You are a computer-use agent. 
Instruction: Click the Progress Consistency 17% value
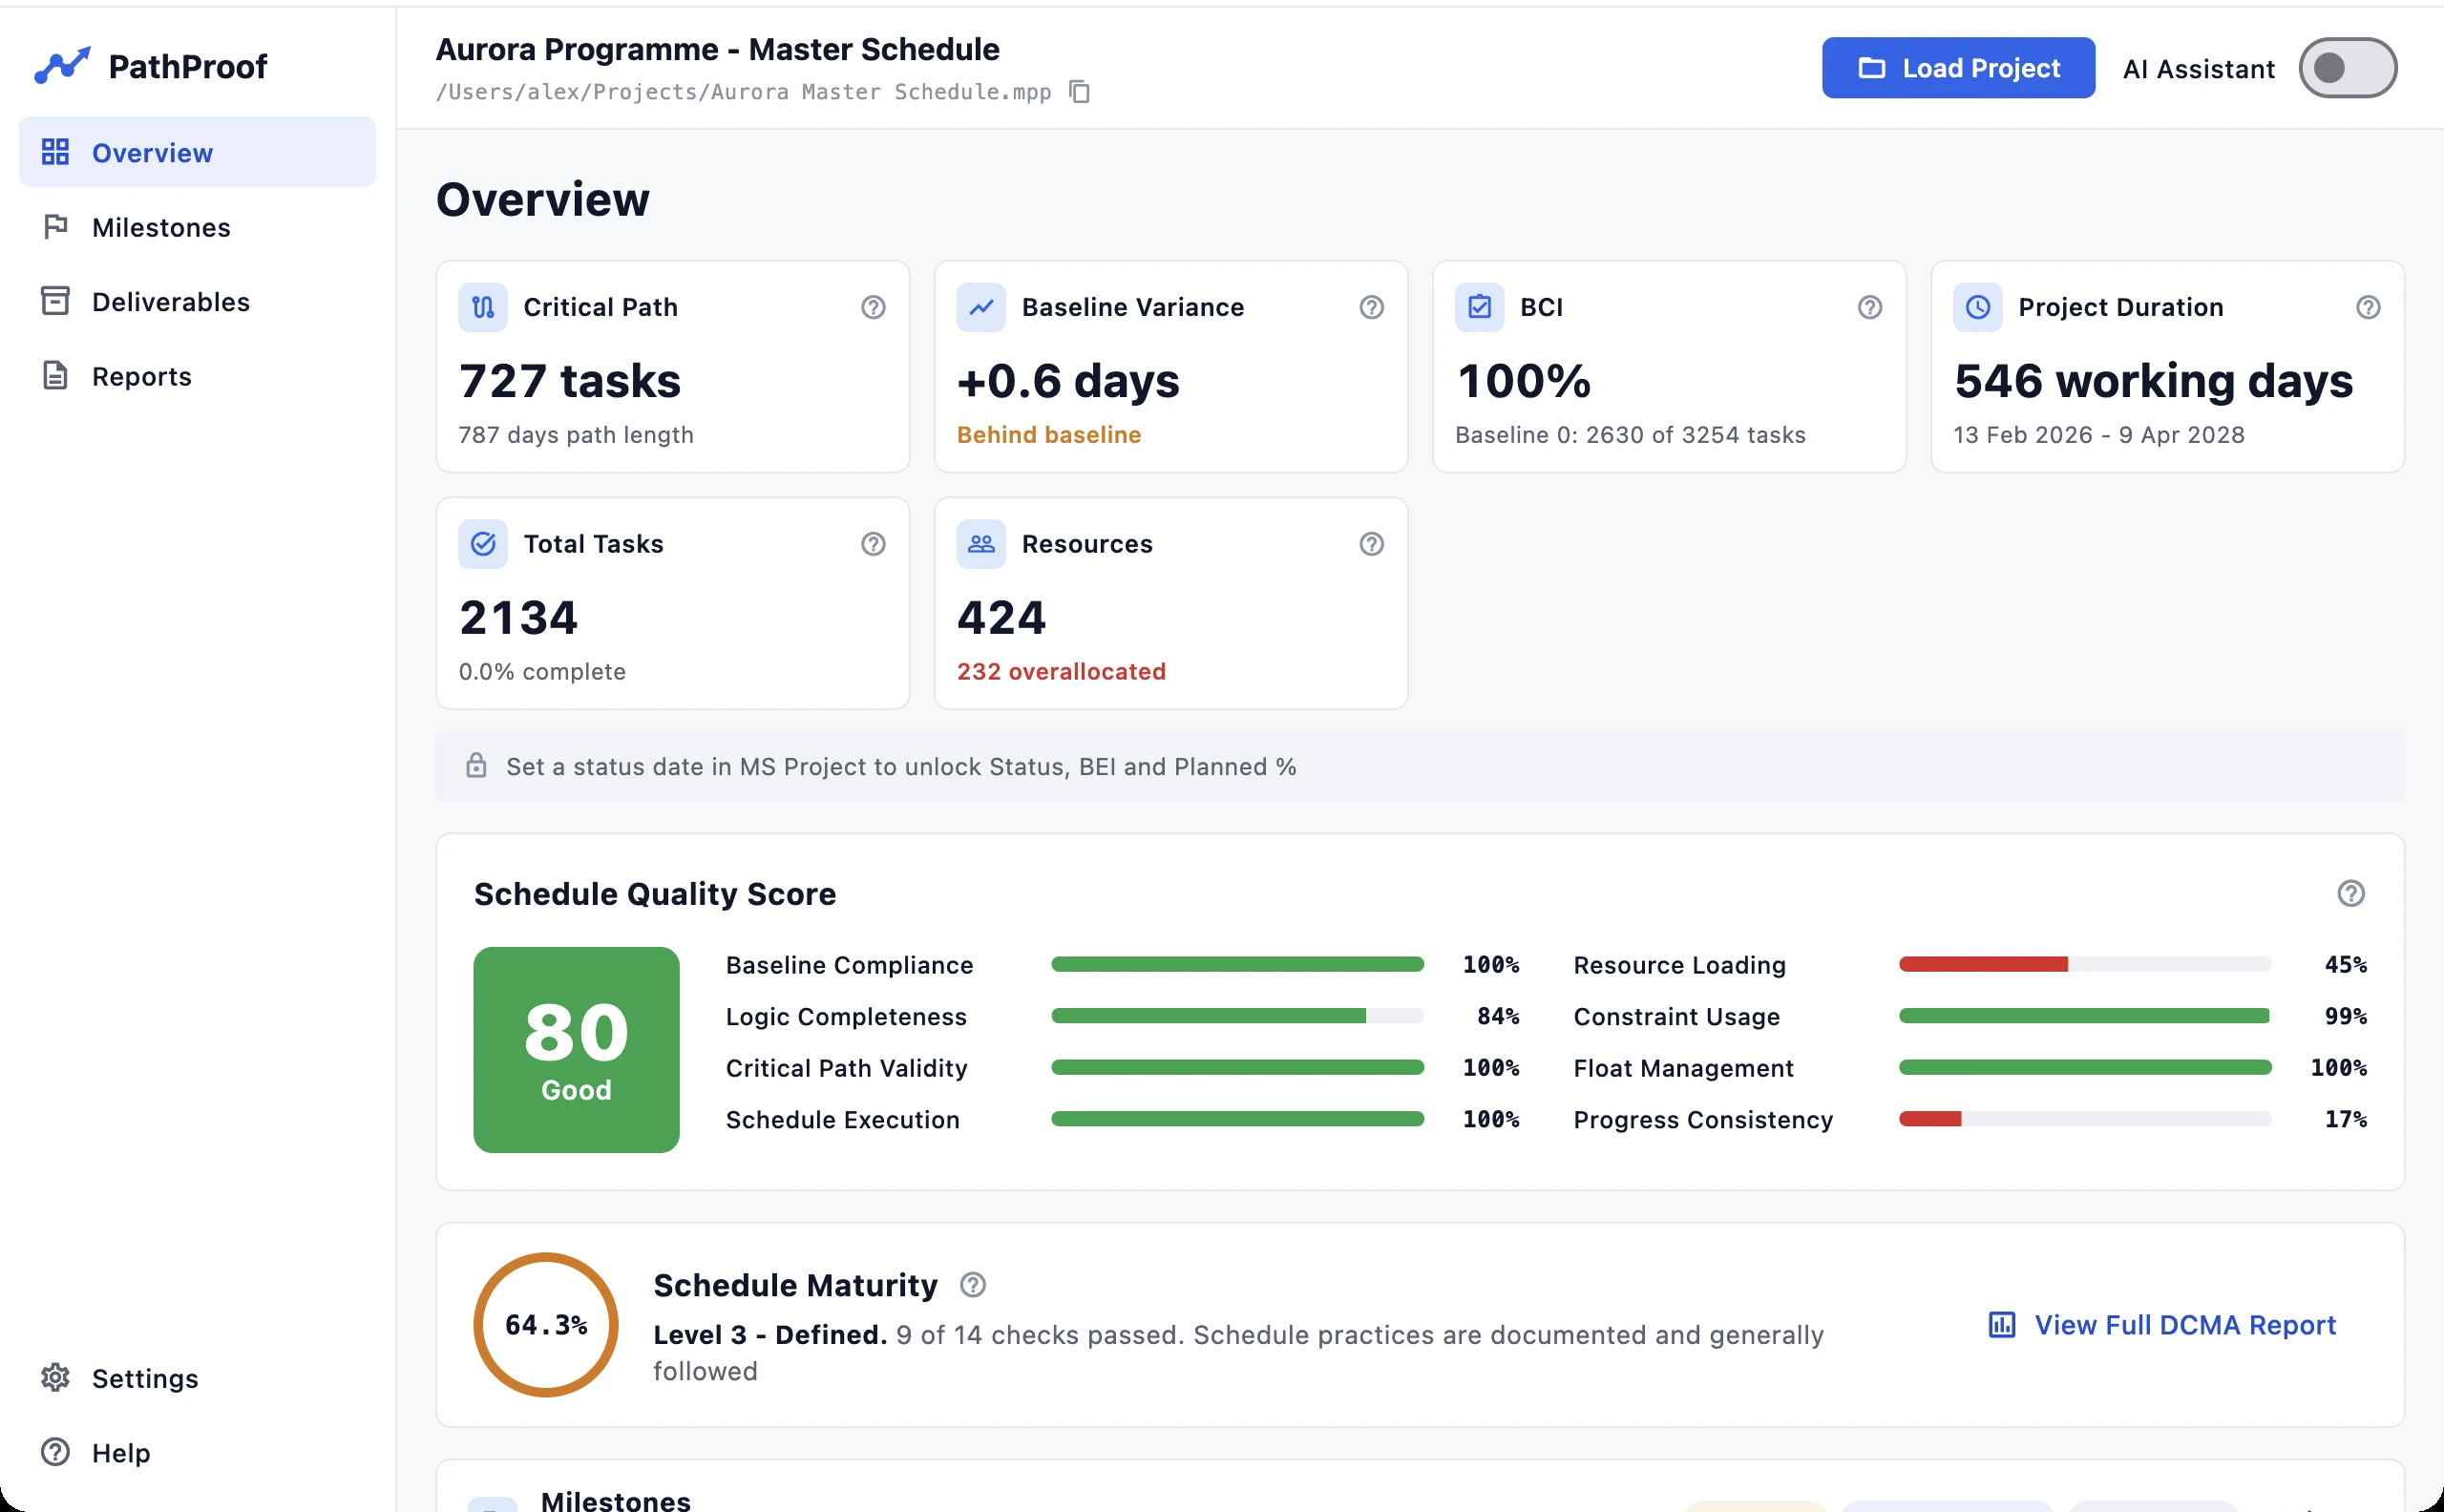click(2345, 1120)
